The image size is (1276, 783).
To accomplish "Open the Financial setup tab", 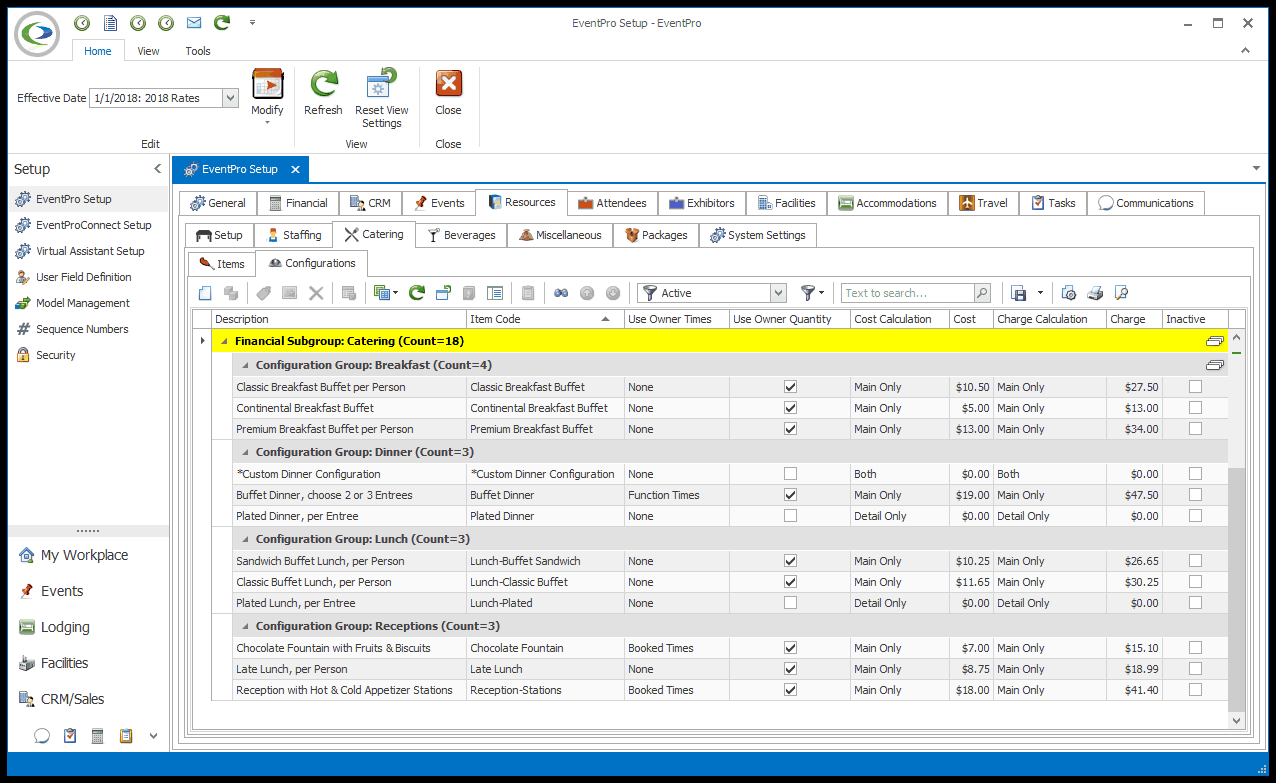I will tap(298, 203).
